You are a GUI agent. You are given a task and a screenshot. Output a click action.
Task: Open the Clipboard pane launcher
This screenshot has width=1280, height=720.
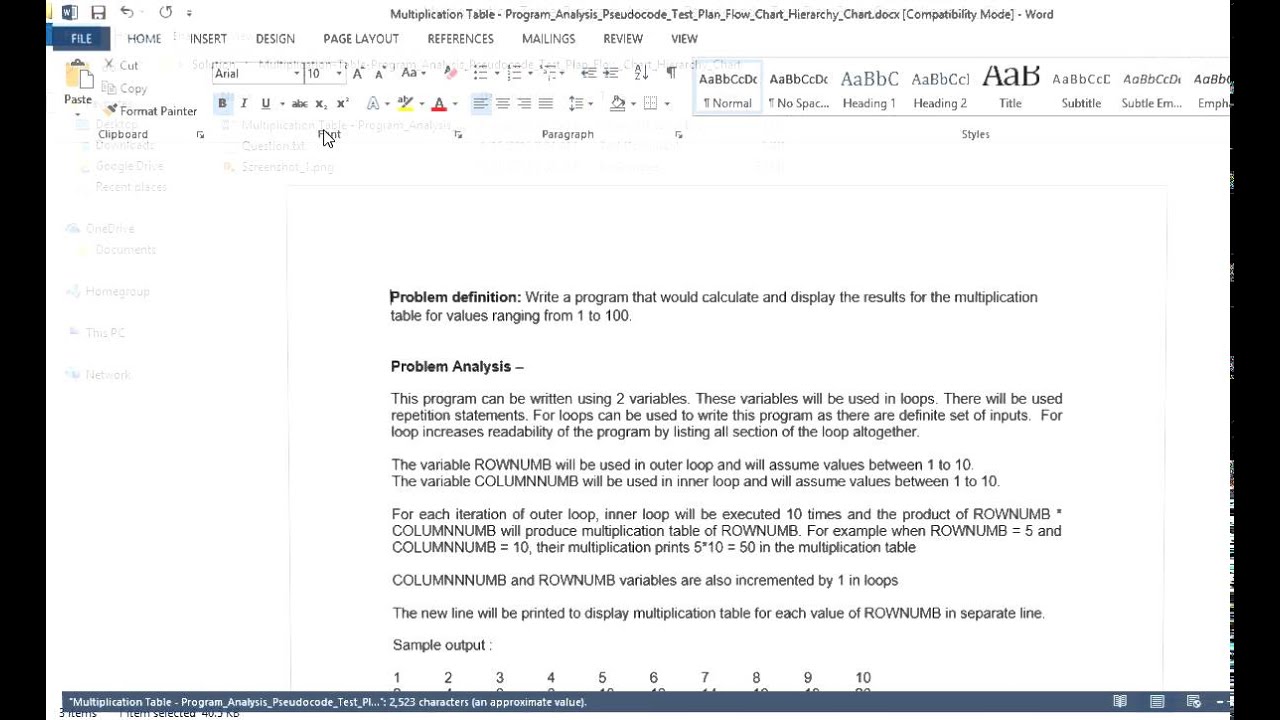[x=200, y=134]
